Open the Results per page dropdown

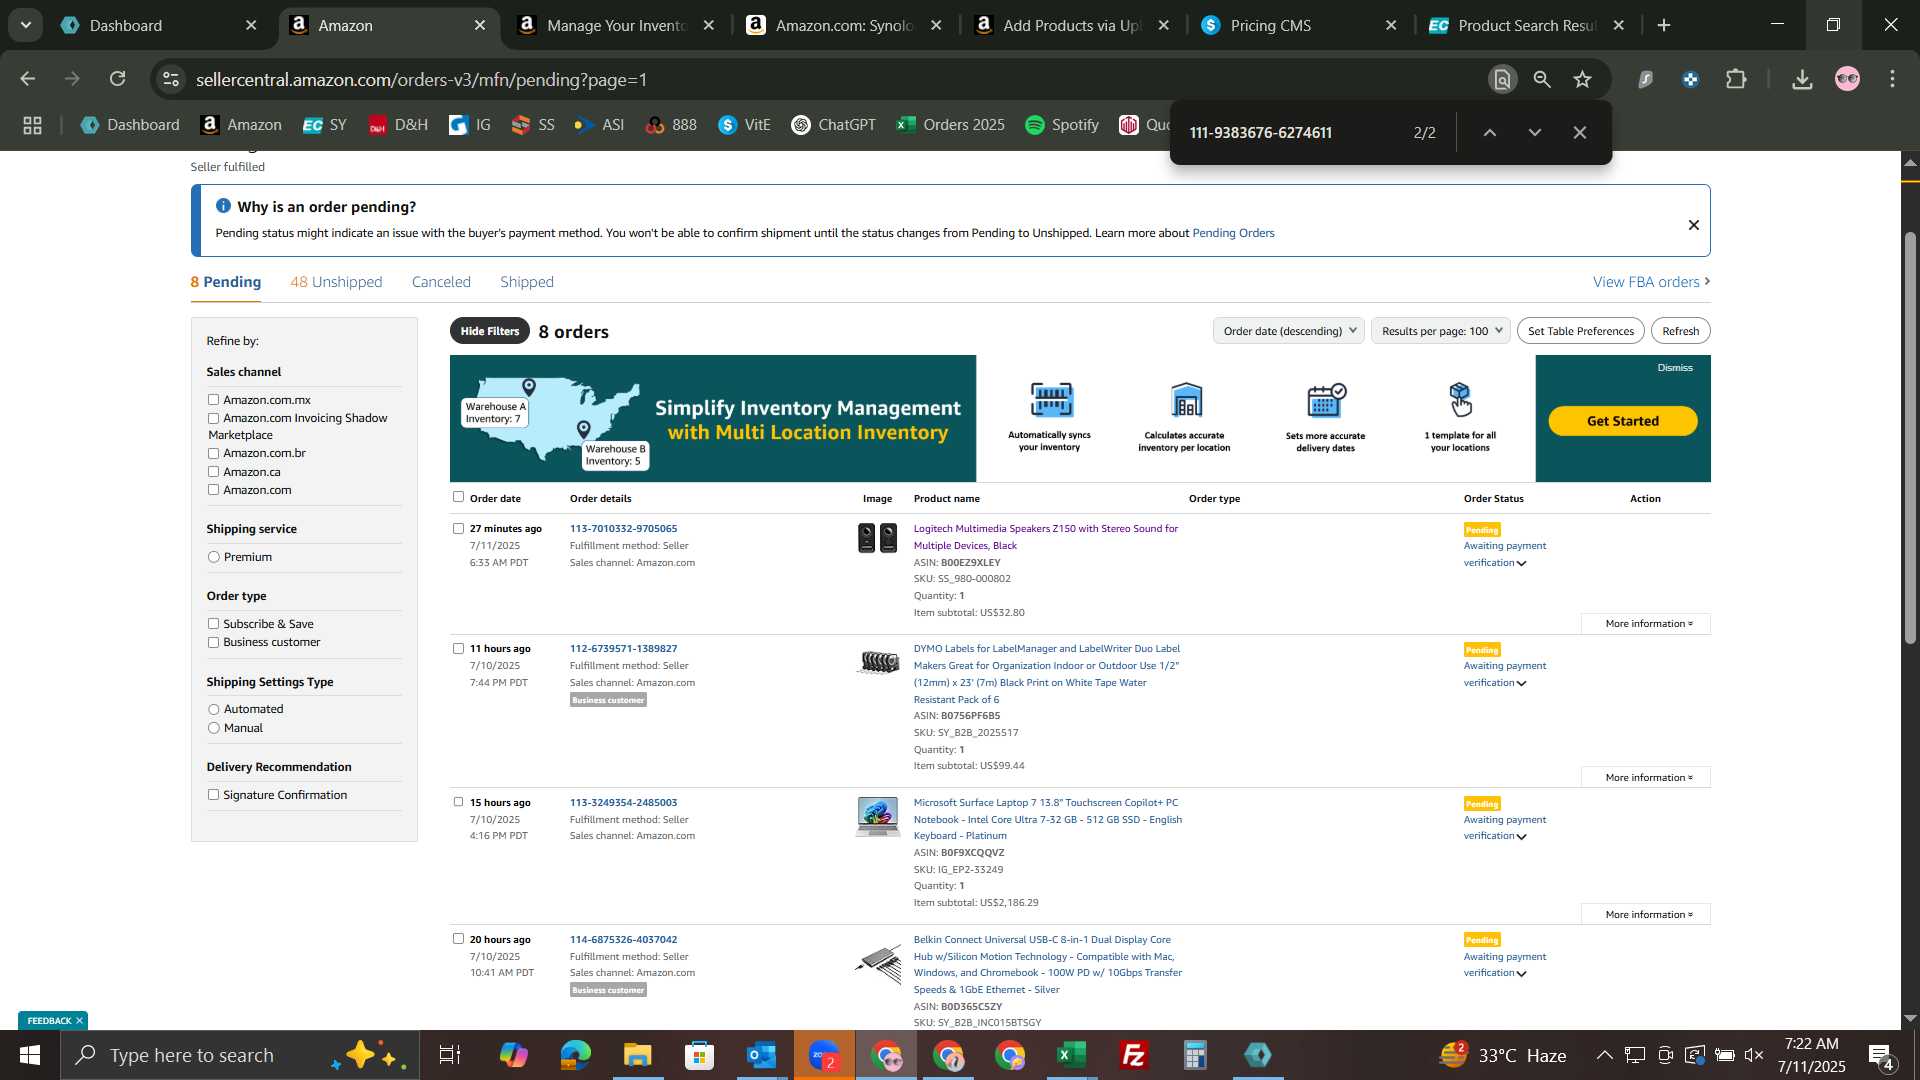1441,331
